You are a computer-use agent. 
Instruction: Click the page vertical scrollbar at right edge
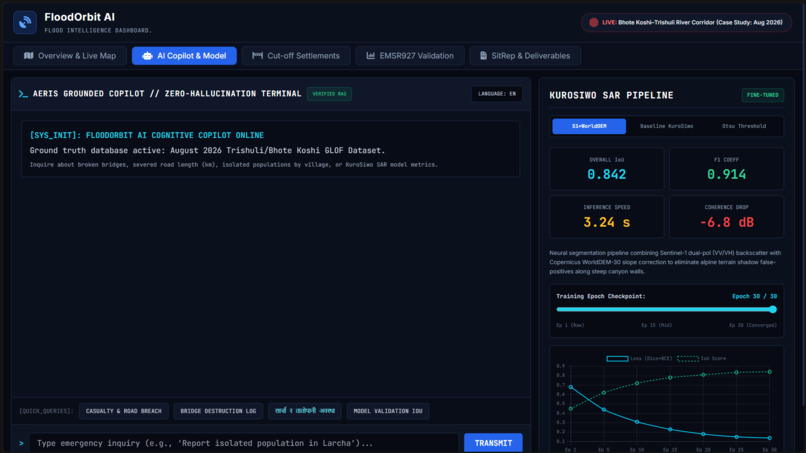coord(803,206)
